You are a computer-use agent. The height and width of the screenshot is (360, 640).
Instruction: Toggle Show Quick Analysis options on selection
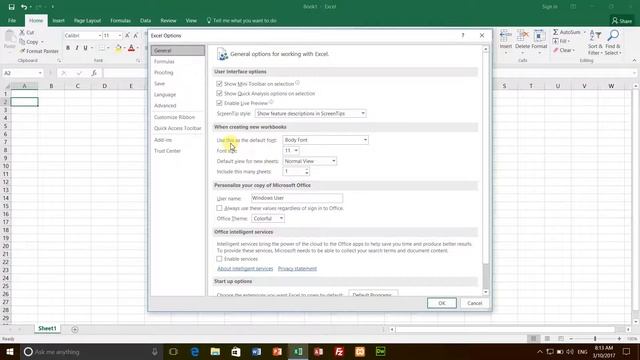[x=219, y=93]
